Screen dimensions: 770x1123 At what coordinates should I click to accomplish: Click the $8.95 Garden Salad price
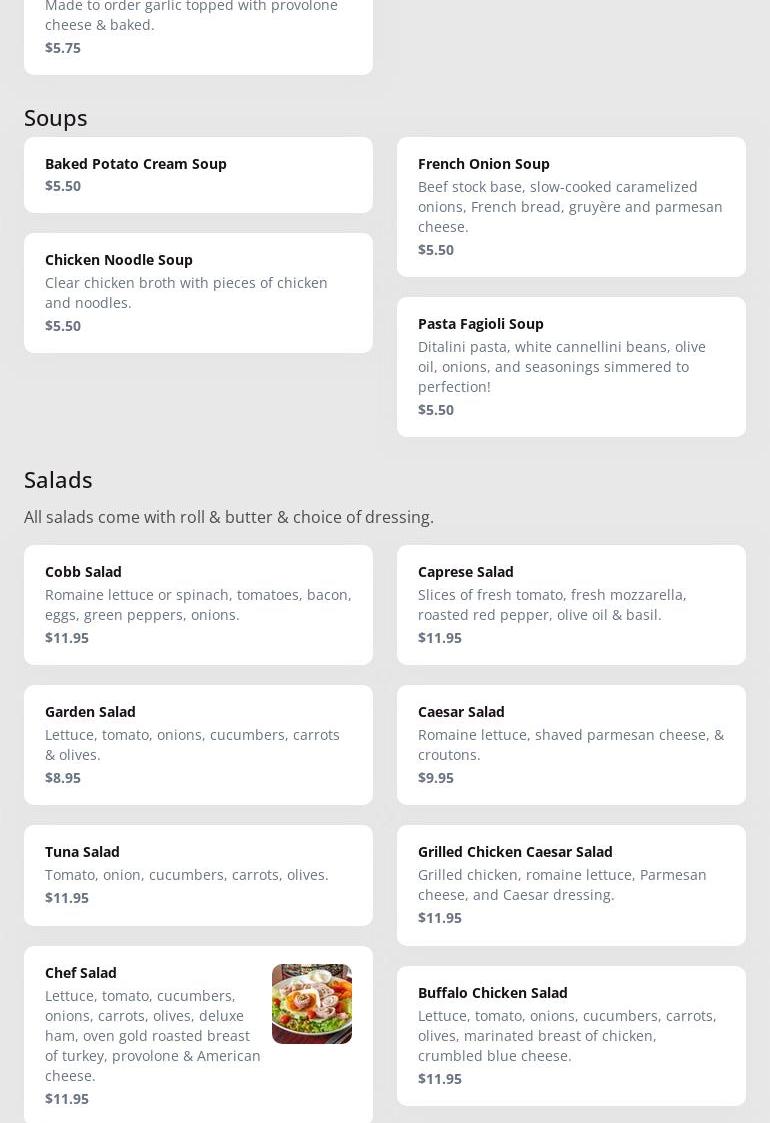(63, 777)
